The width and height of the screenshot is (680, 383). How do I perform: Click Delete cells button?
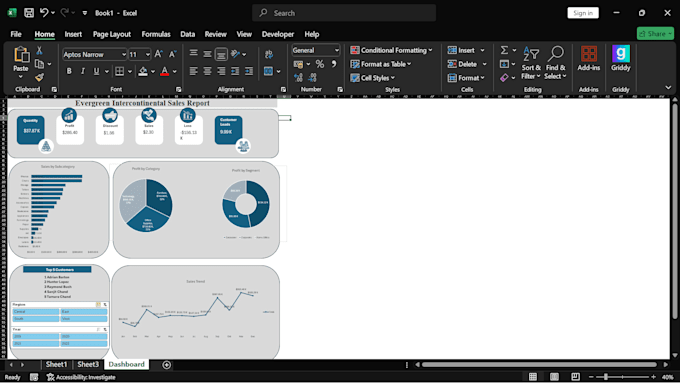point(462,64)
